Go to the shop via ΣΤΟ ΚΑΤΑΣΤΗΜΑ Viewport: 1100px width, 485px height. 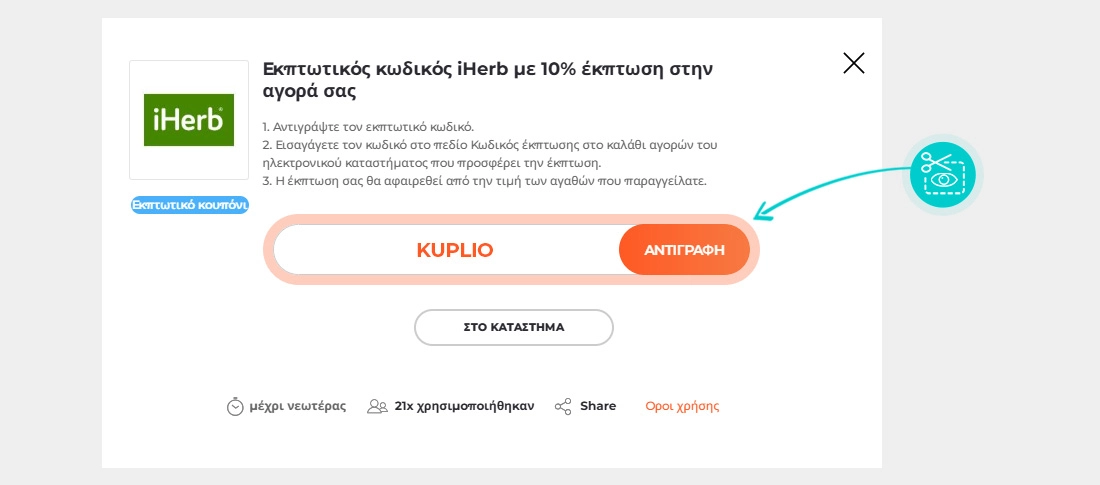pyautogui.click(x=513, y=327)
